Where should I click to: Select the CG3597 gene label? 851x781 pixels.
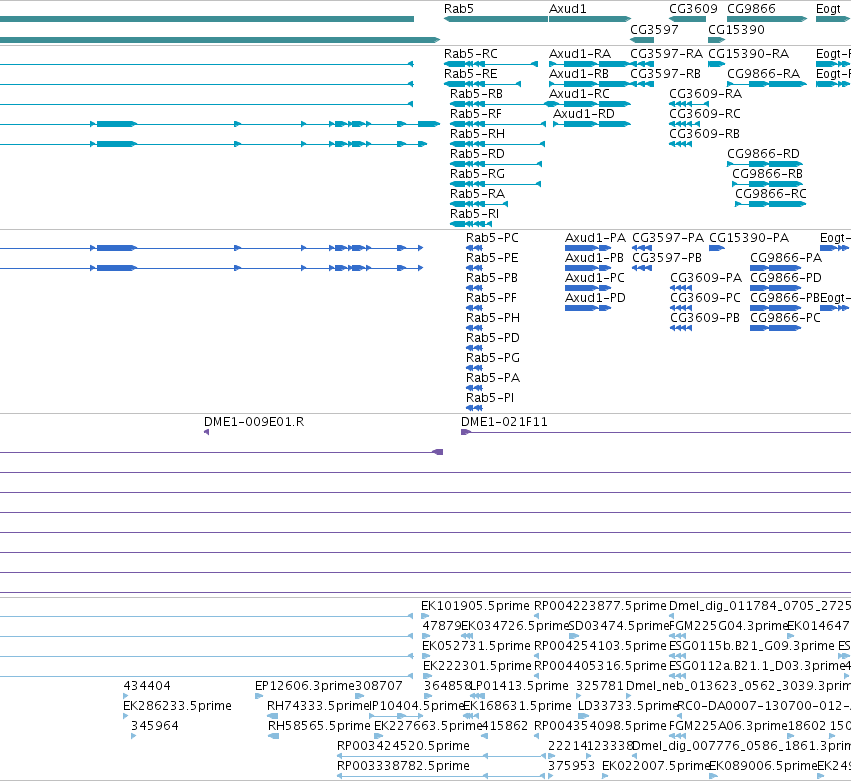pyautogui.click(x=654, y=29)
